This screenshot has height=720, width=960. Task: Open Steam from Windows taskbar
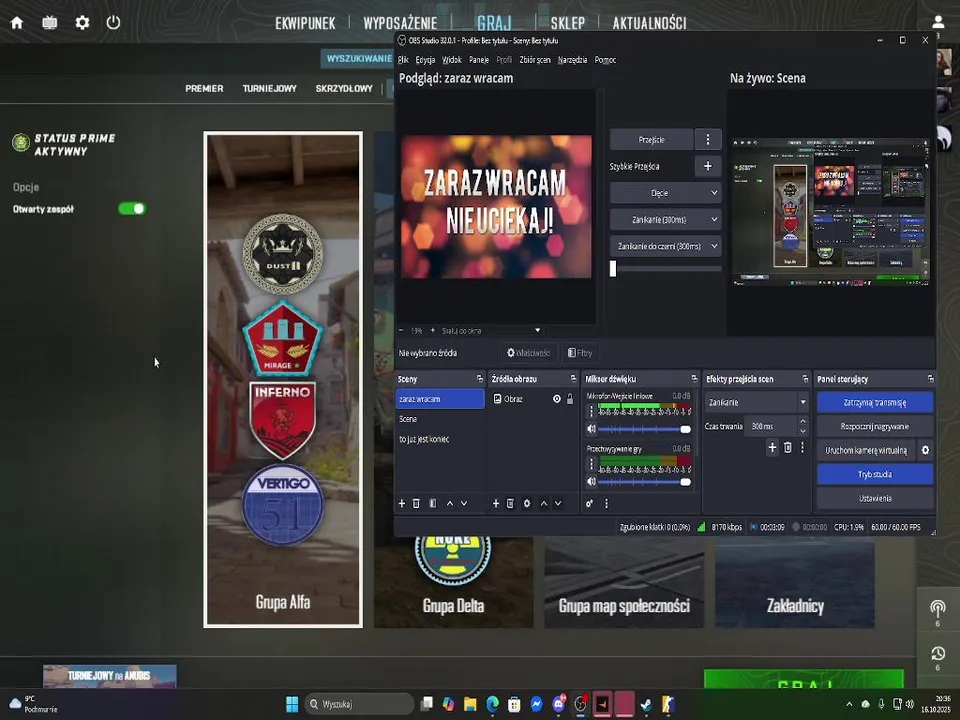(646, 704)
